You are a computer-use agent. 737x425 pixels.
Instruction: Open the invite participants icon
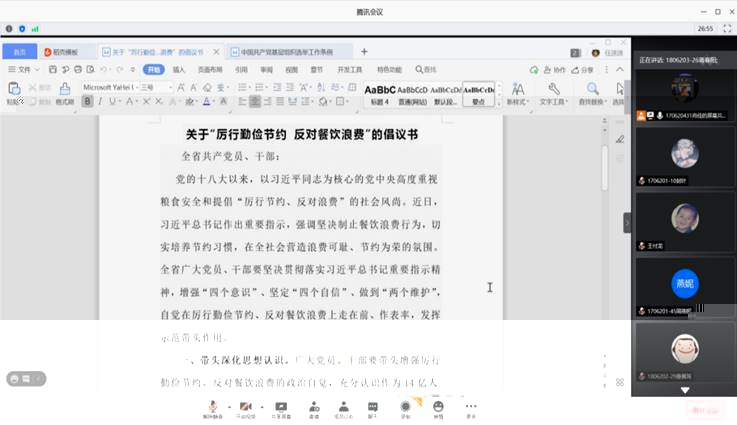pyautogui.click(x=314, y=406)
